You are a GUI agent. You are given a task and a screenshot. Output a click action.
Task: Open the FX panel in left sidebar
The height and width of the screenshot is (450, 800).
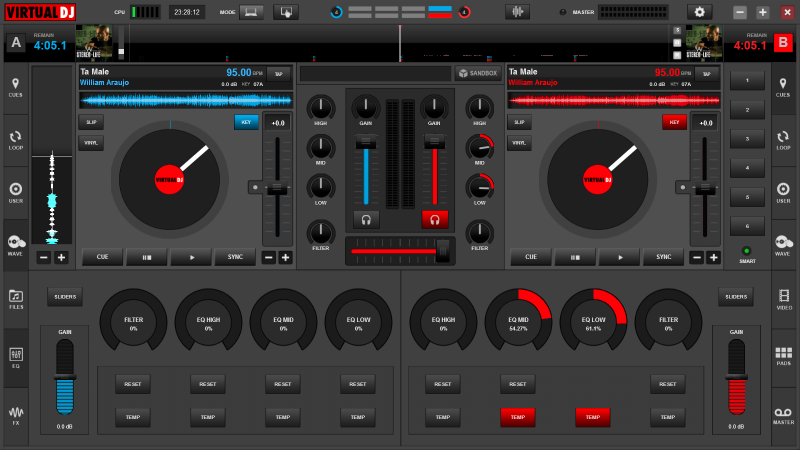click(x=16, y=413)
